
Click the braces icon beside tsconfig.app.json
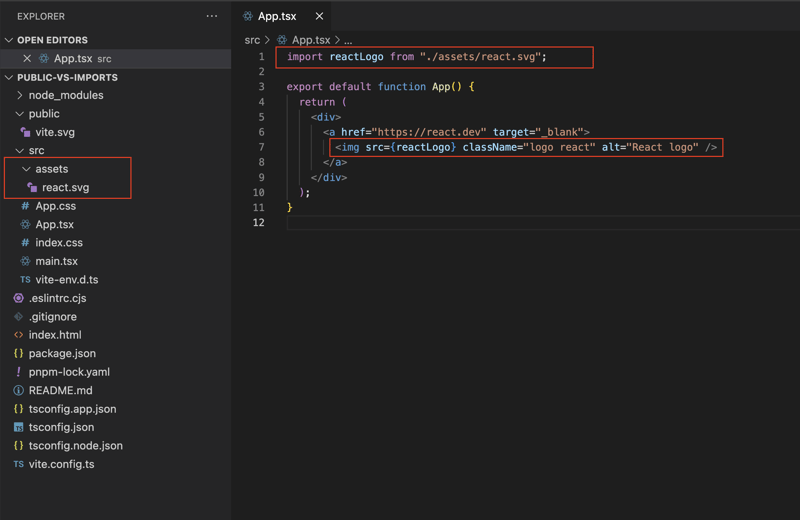[18, 409]
